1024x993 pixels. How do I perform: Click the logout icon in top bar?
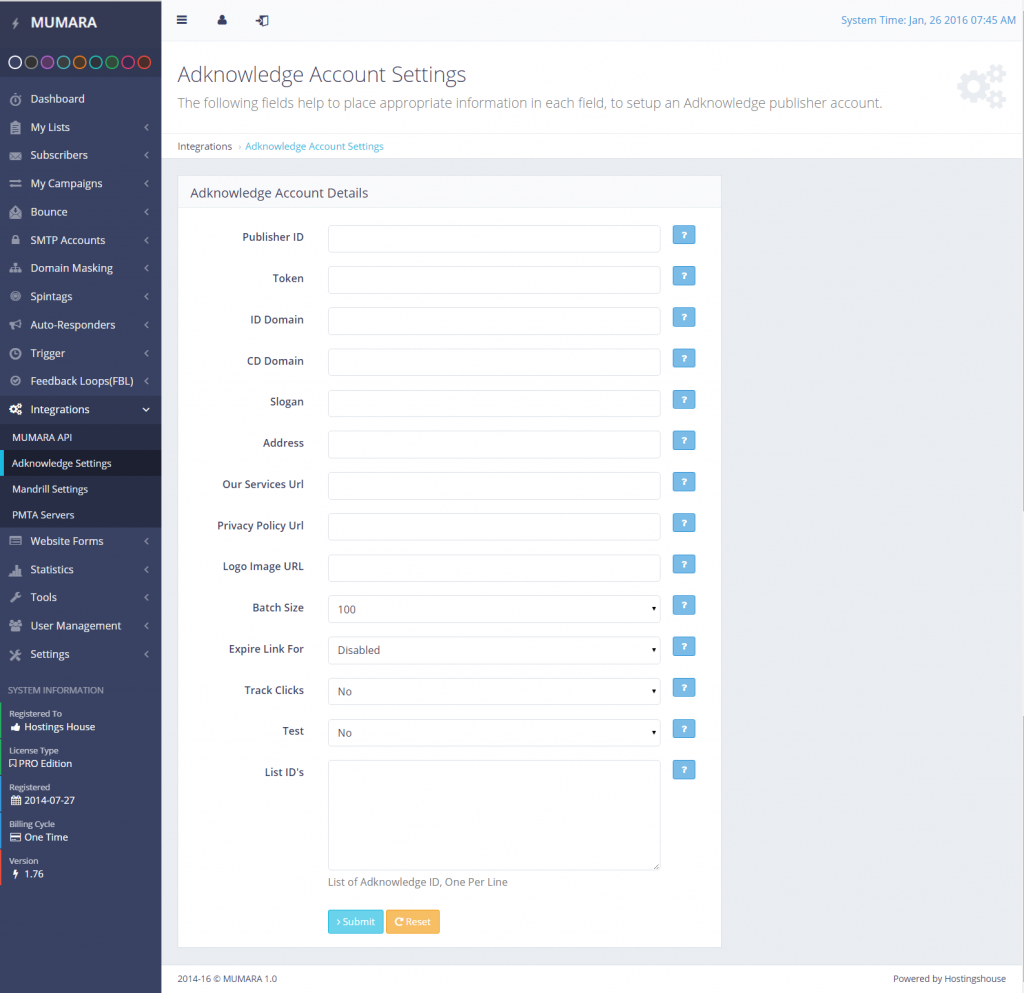click(262, 20)
